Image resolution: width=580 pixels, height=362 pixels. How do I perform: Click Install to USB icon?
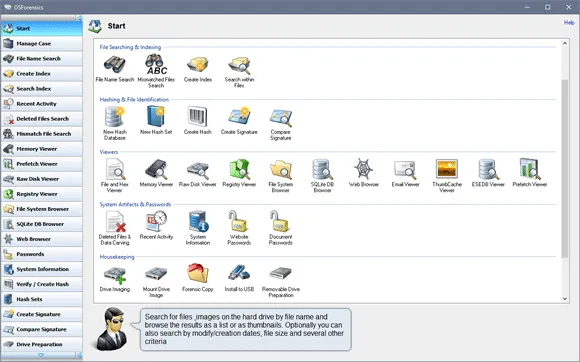click(239, 274)
